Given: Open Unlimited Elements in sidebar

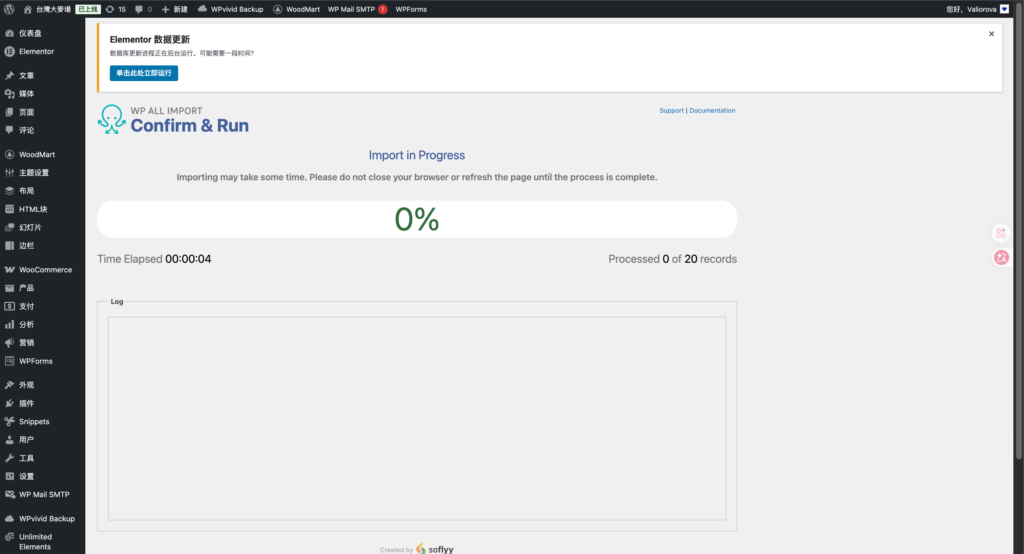Looking at the screenshot, I should (35, 542).
